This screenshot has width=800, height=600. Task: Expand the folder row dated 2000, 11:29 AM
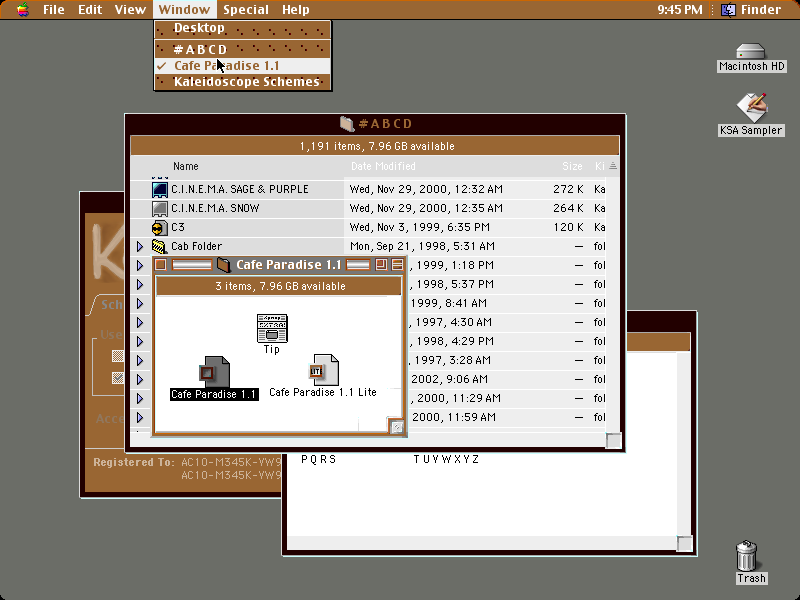click(x=140, y=398)
